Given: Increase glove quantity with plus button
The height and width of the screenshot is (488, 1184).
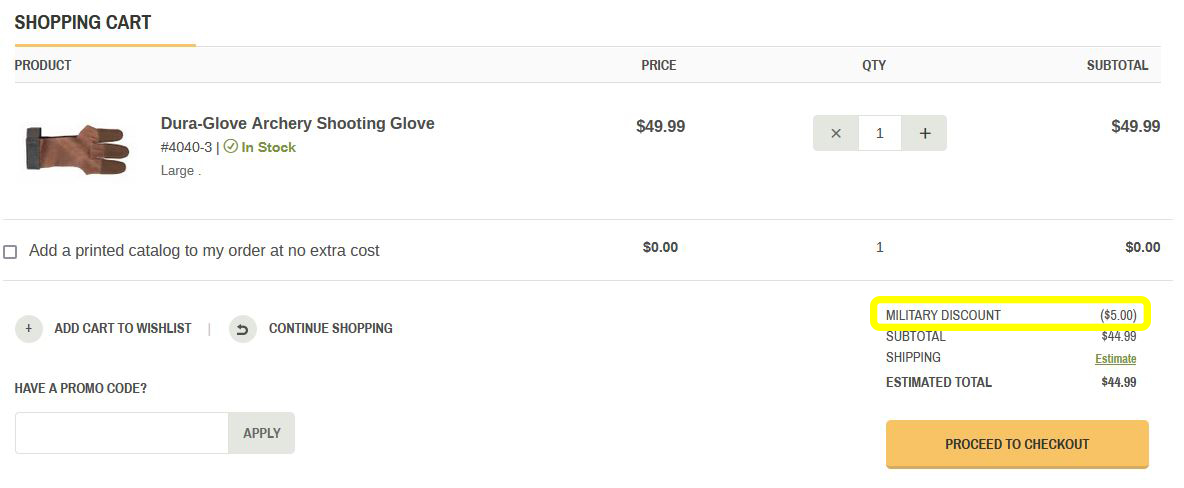Looking at the screenshot, I should click(x=925, y=133).
